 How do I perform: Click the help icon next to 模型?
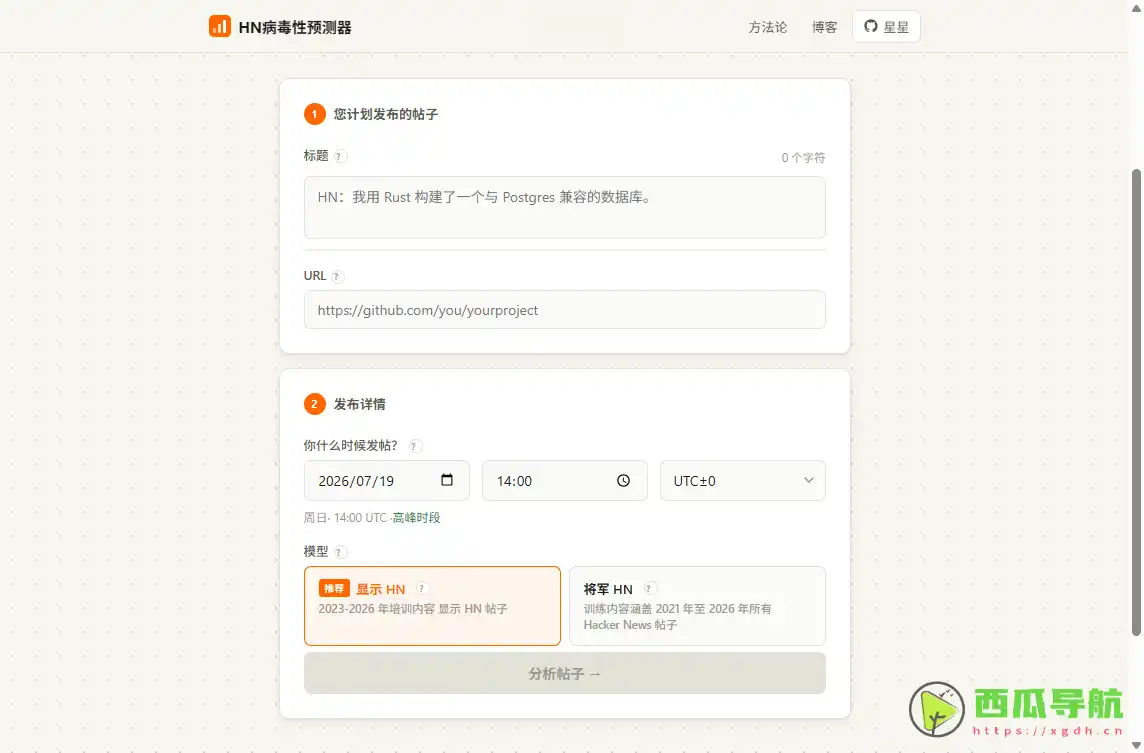click(x=339, y=552)
